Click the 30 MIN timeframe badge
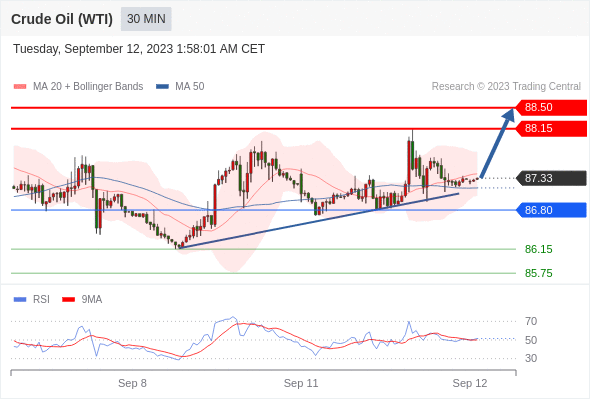Image resolution: width=590 pixels, height=400 pixels. coord(146,19)
